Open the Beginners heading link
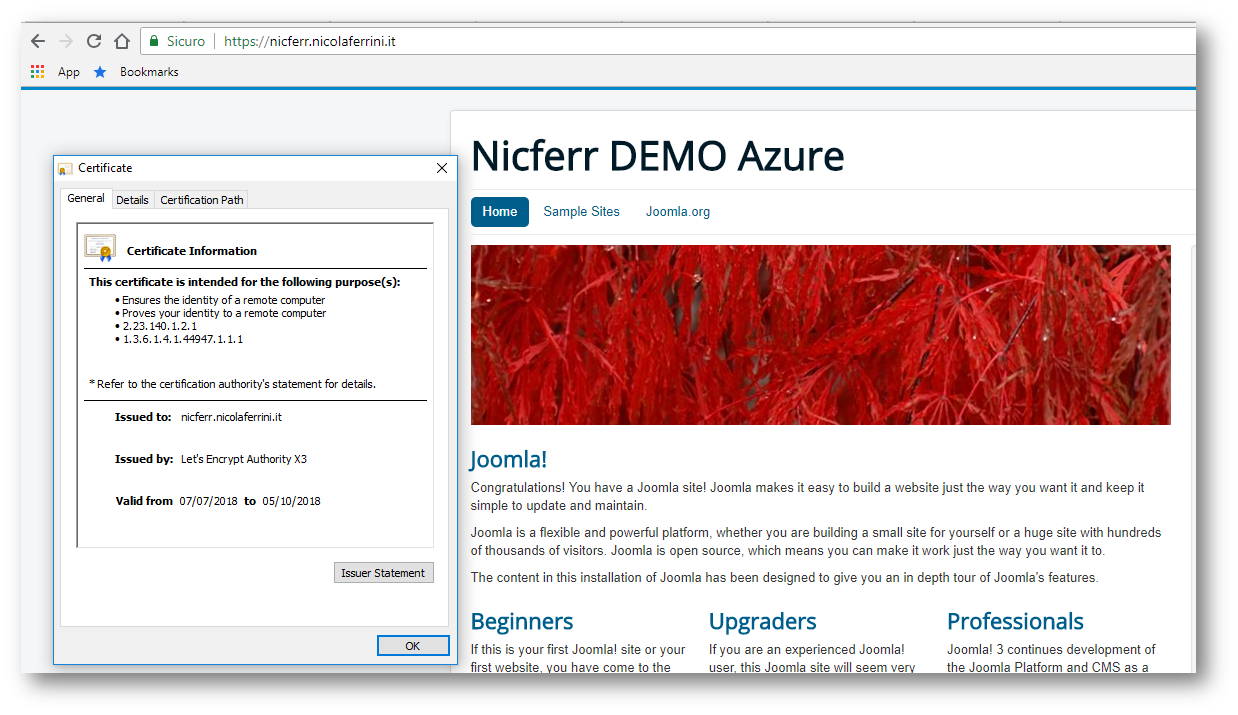This screenshot has height=715, width=1238. point(522,621)
